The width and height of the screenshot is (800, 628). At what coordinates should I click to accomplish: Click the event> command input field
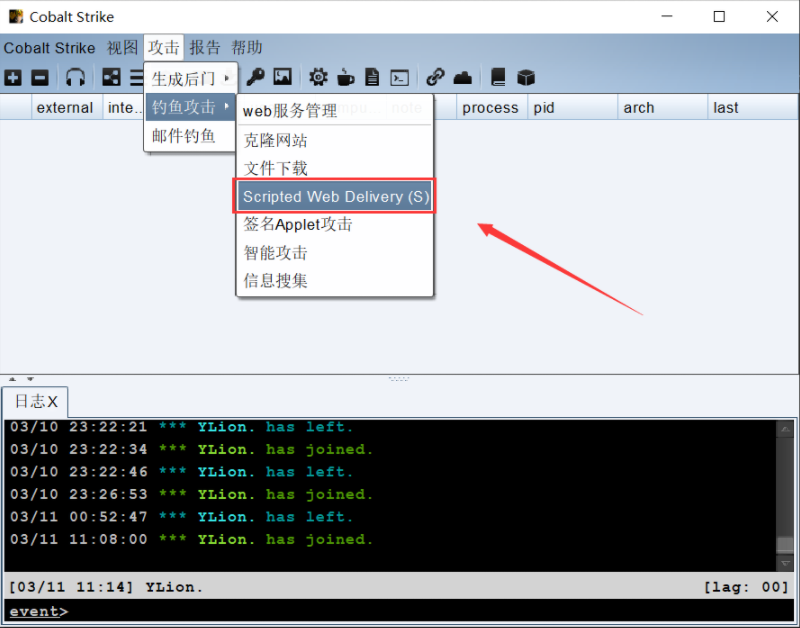(399, 611)
